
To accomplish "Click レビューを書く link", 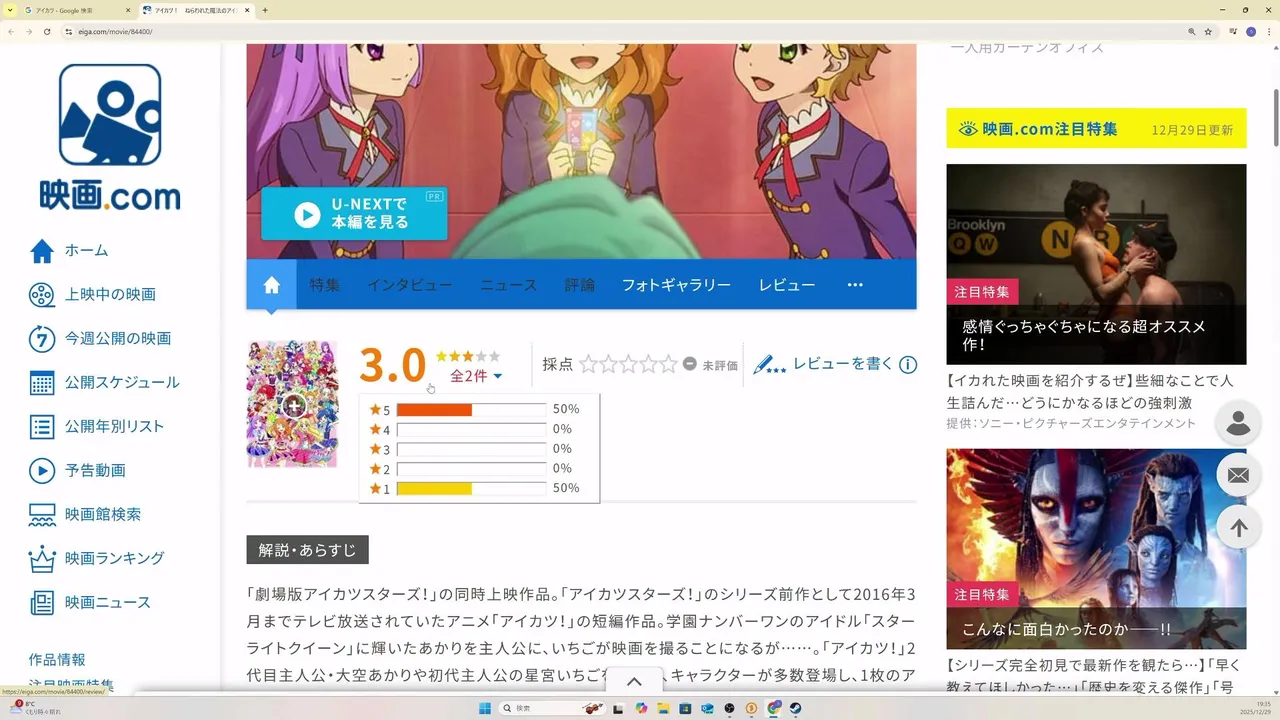I will (x=843, y=364).
